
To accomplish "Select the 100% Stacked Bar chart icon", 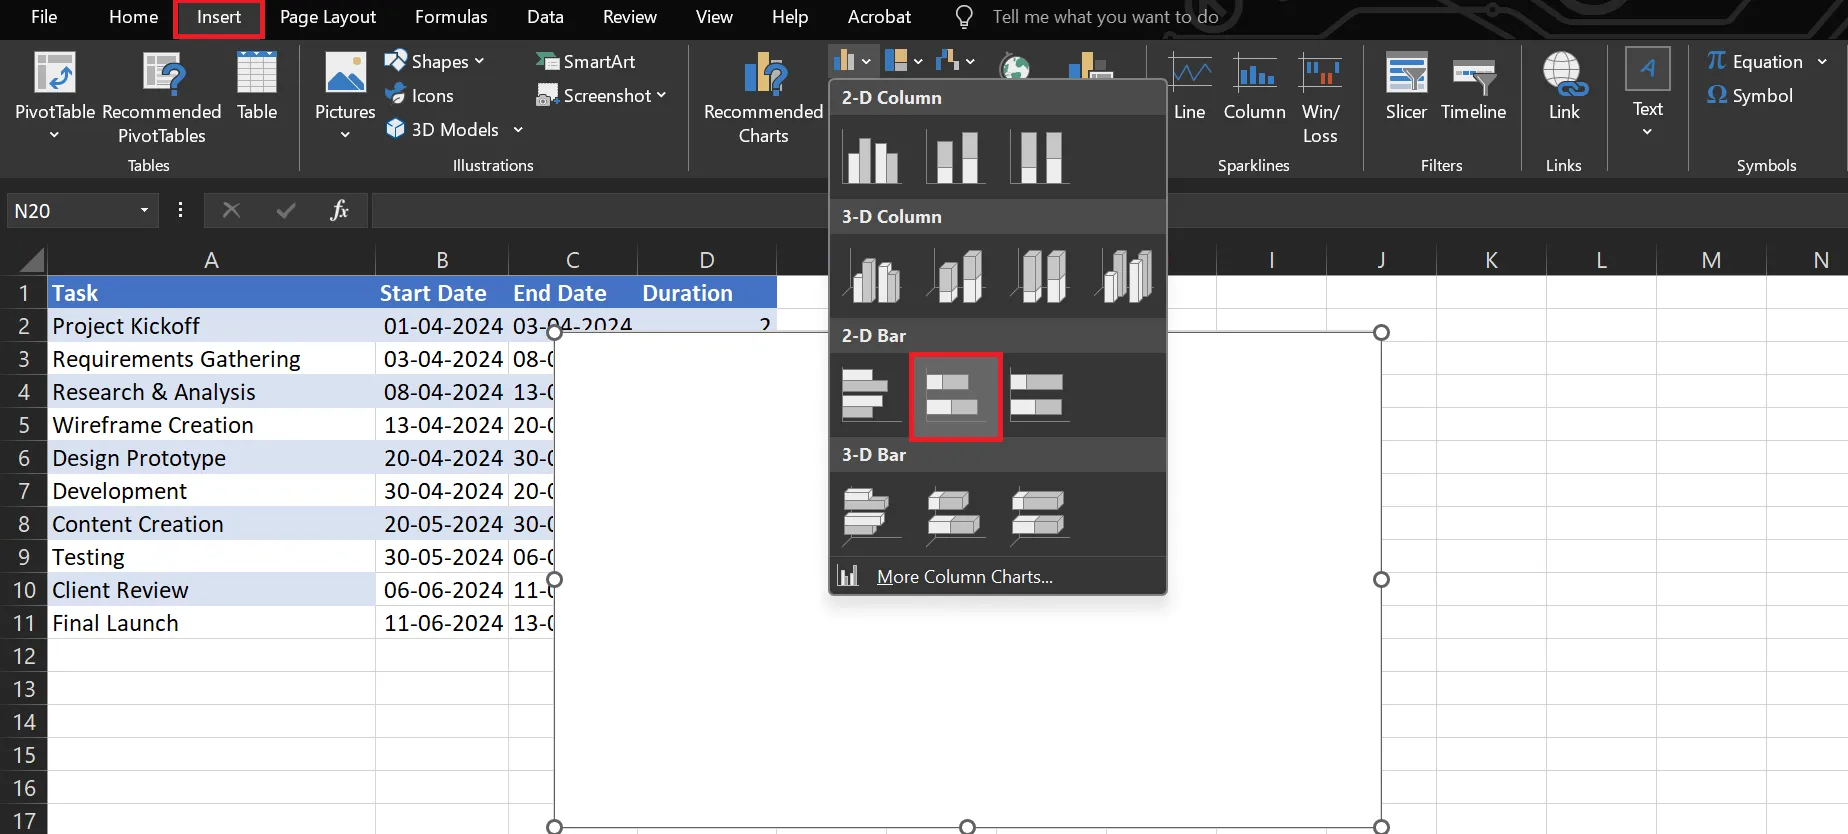I will click(1038, 396).
